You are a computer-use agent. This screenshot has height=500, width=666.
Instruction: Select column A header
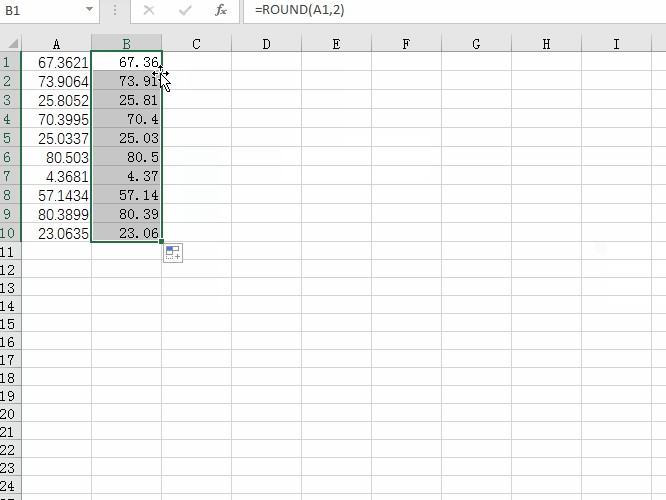56,44
